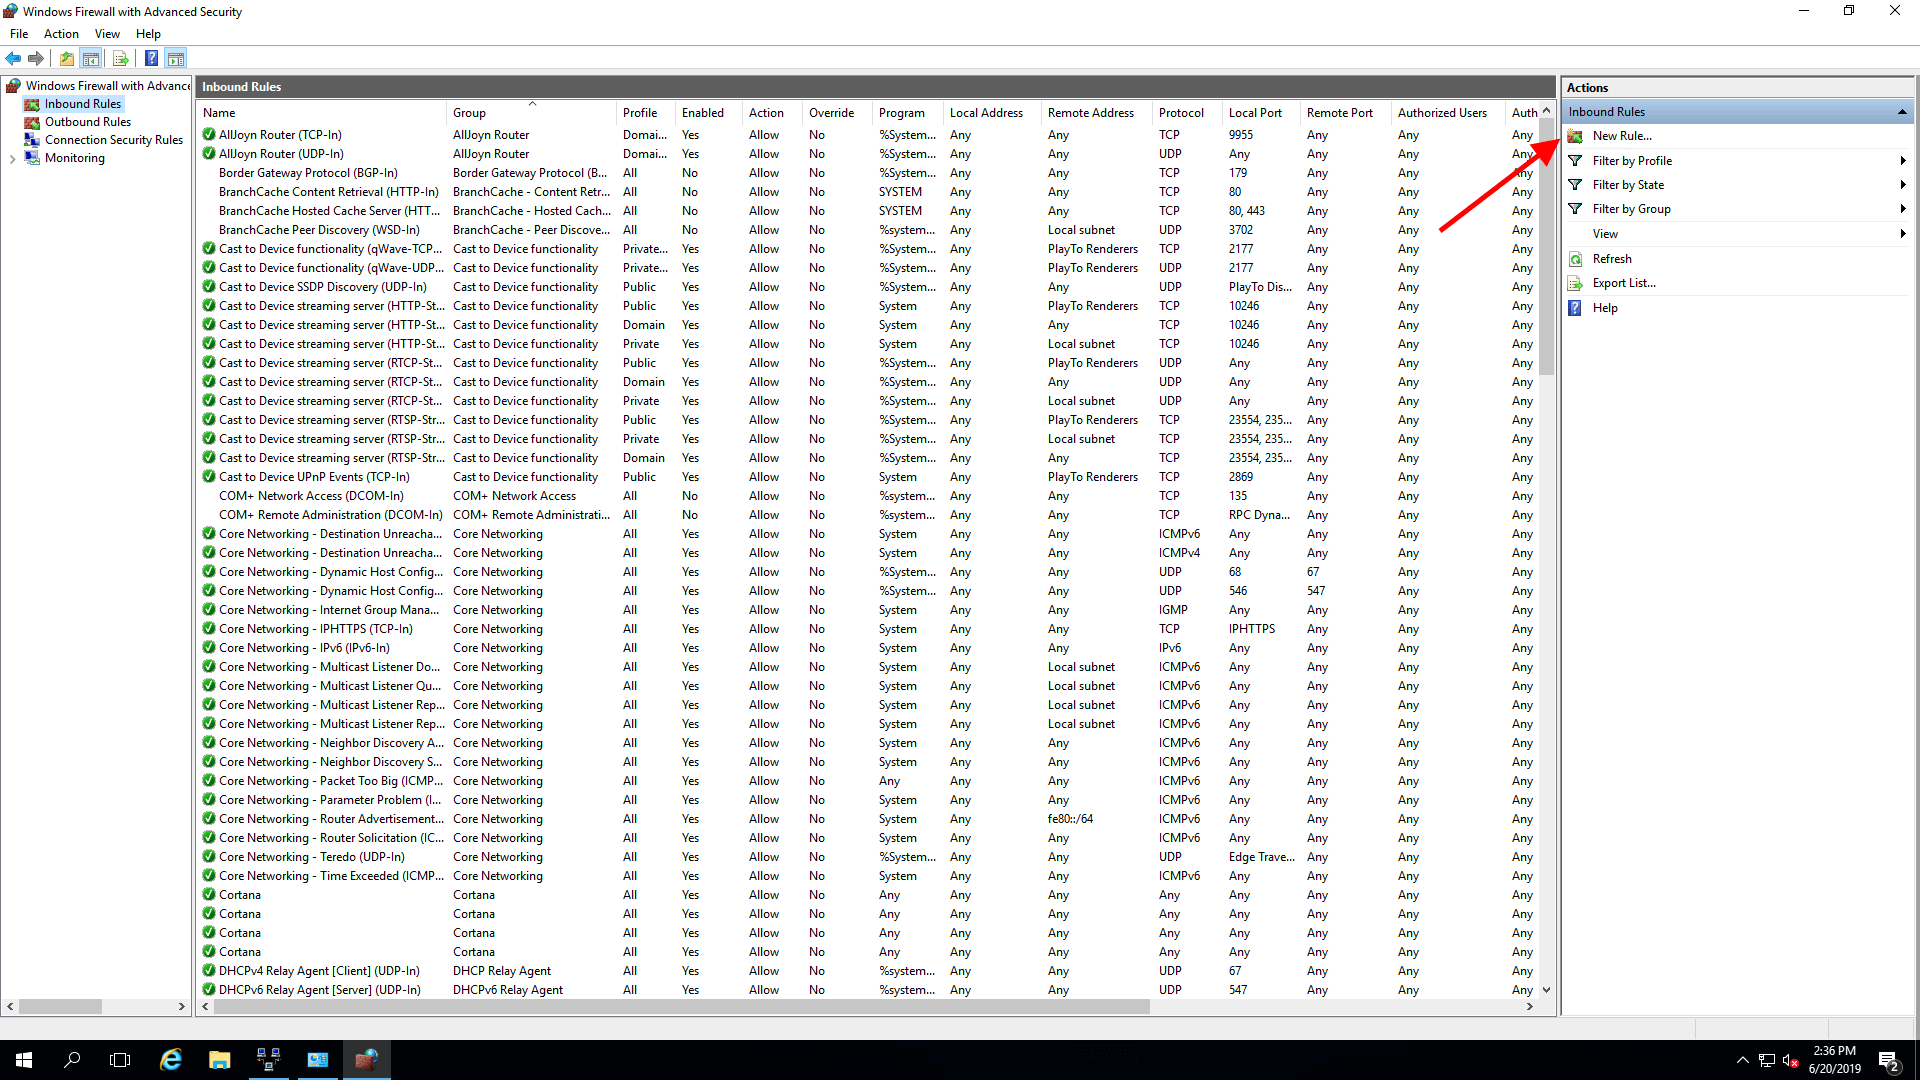
Task: Select Windows Firewall with Advanced Security root node
Action: click(107, 86)
